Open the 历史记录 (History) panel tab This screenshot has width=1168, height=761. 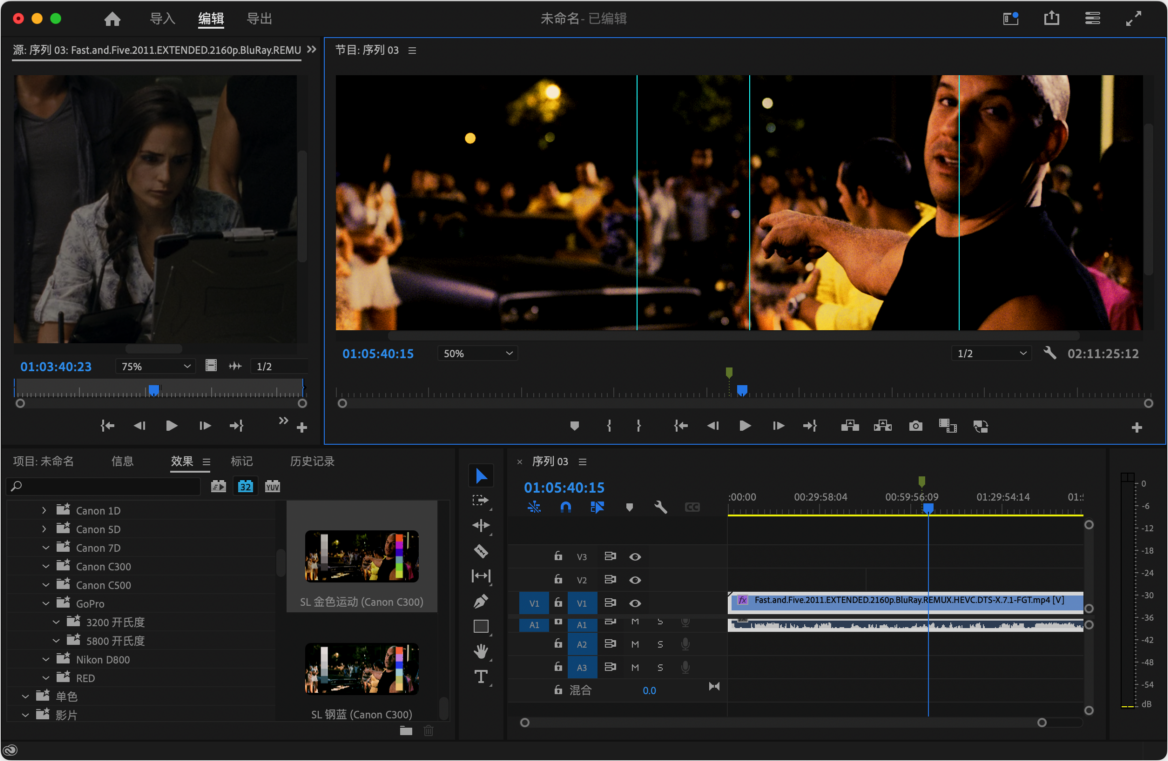tap(312, 461)
